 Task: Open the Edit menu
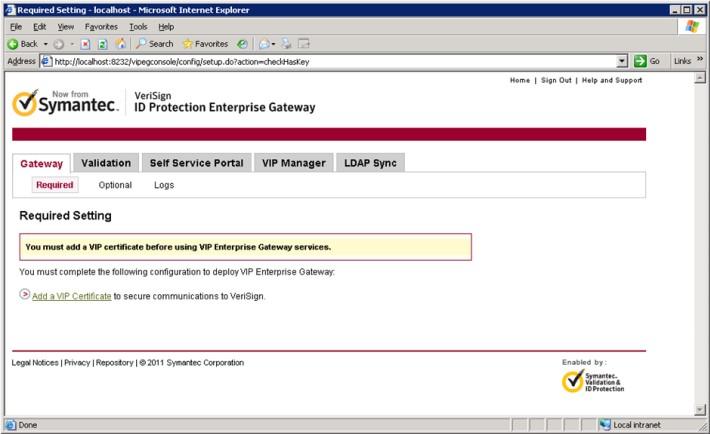[x=39, y=27]
